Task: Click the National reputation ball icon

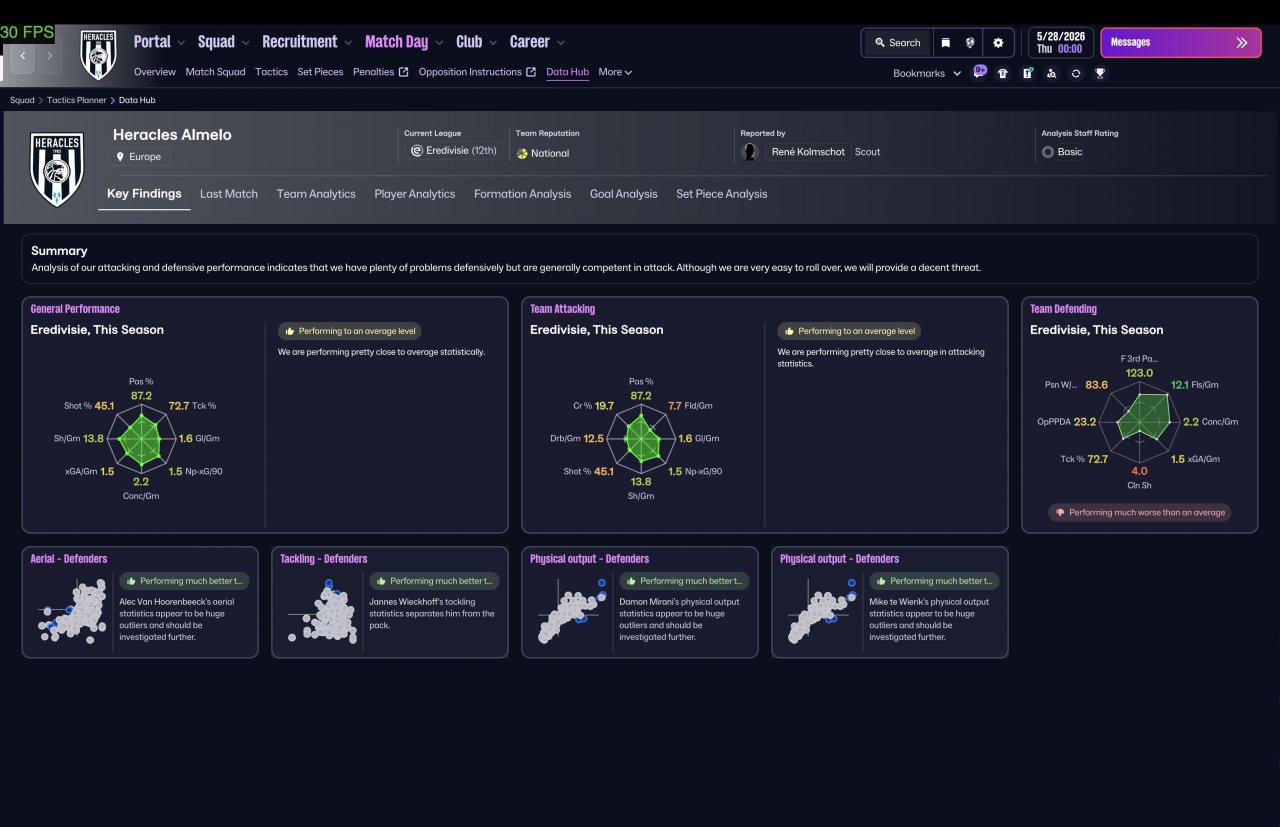Action: (x=522, y=153)
